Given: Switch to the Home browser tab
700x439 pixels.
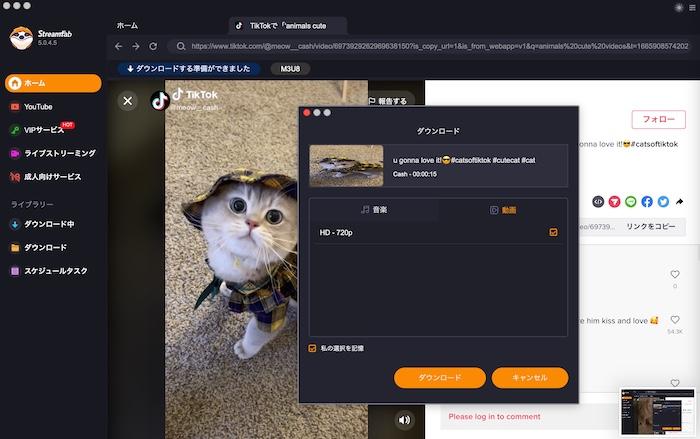Looking at the screenshot, I should [x=127, y=26].
